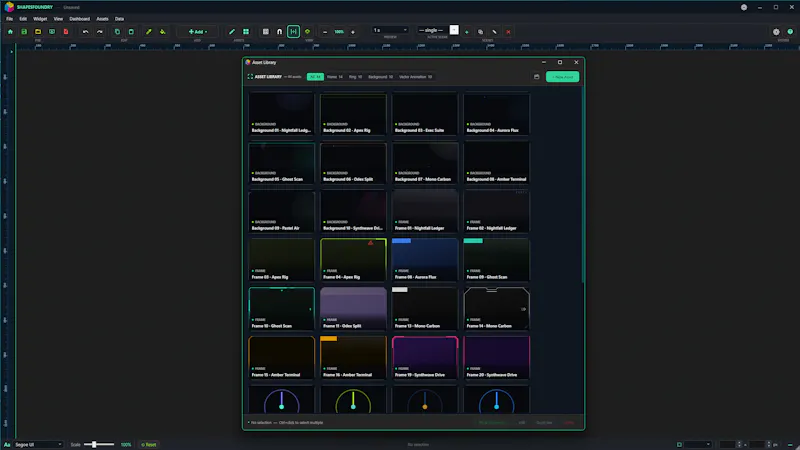The height and width of the screenshot is (450, 800).
Task: Open the bottom-right status bar dropdown
Action: point(697,445)
